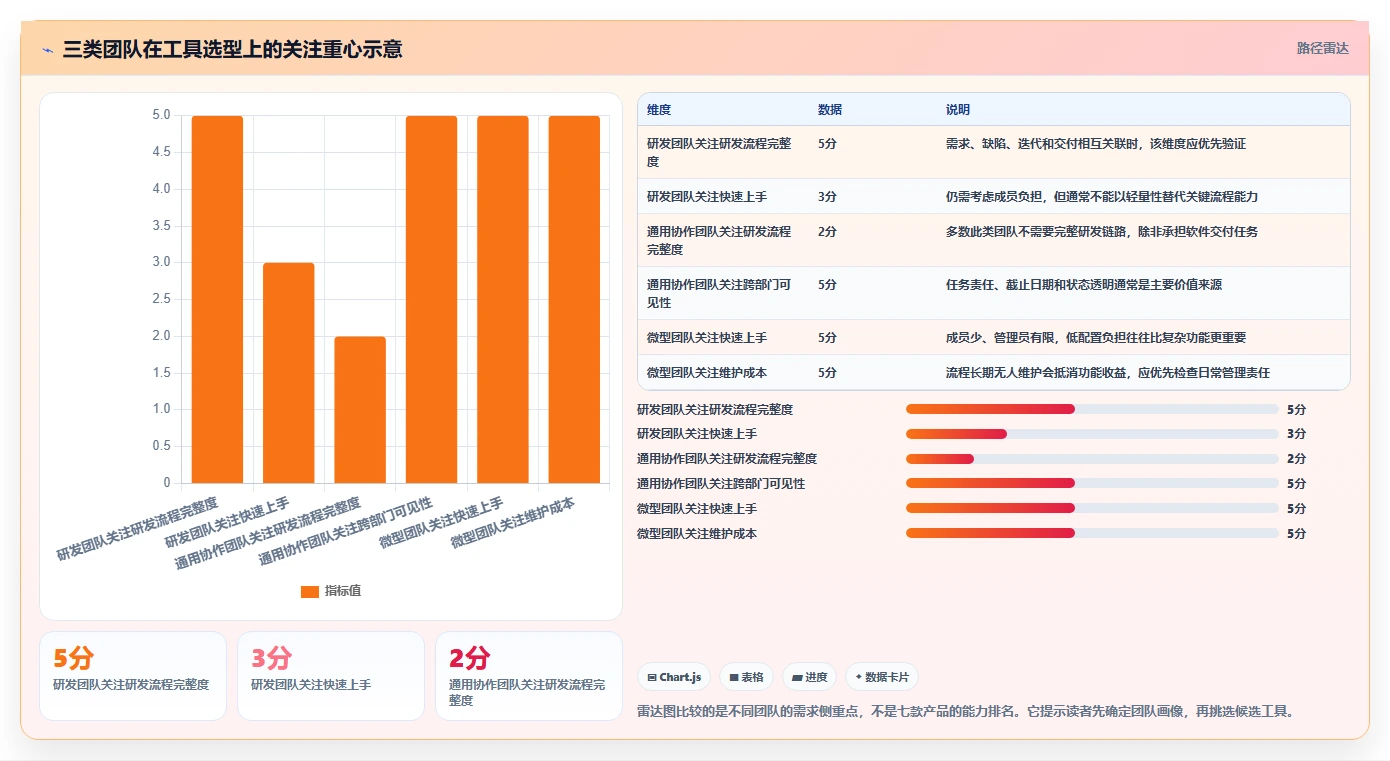1390x761 pixels.
Task: Click the chart bar for 微型团队关注维护成本
Action: (x=574, y=299)
